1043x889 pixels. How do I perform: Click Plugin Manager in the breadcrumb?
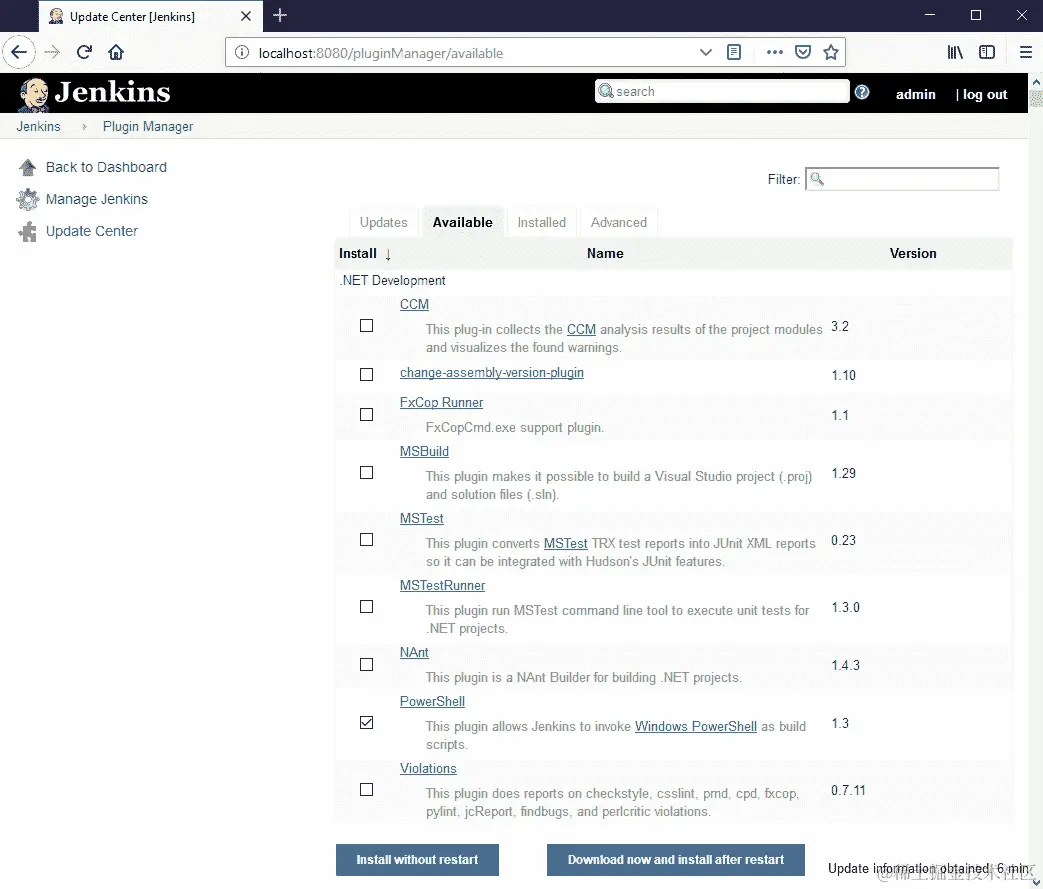coord(148,126)
